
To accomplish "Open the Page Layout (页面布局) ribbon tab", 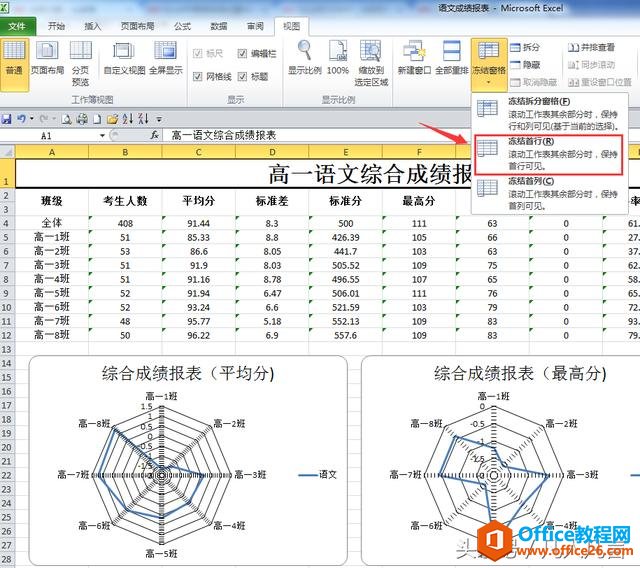I will coord(138,27).
